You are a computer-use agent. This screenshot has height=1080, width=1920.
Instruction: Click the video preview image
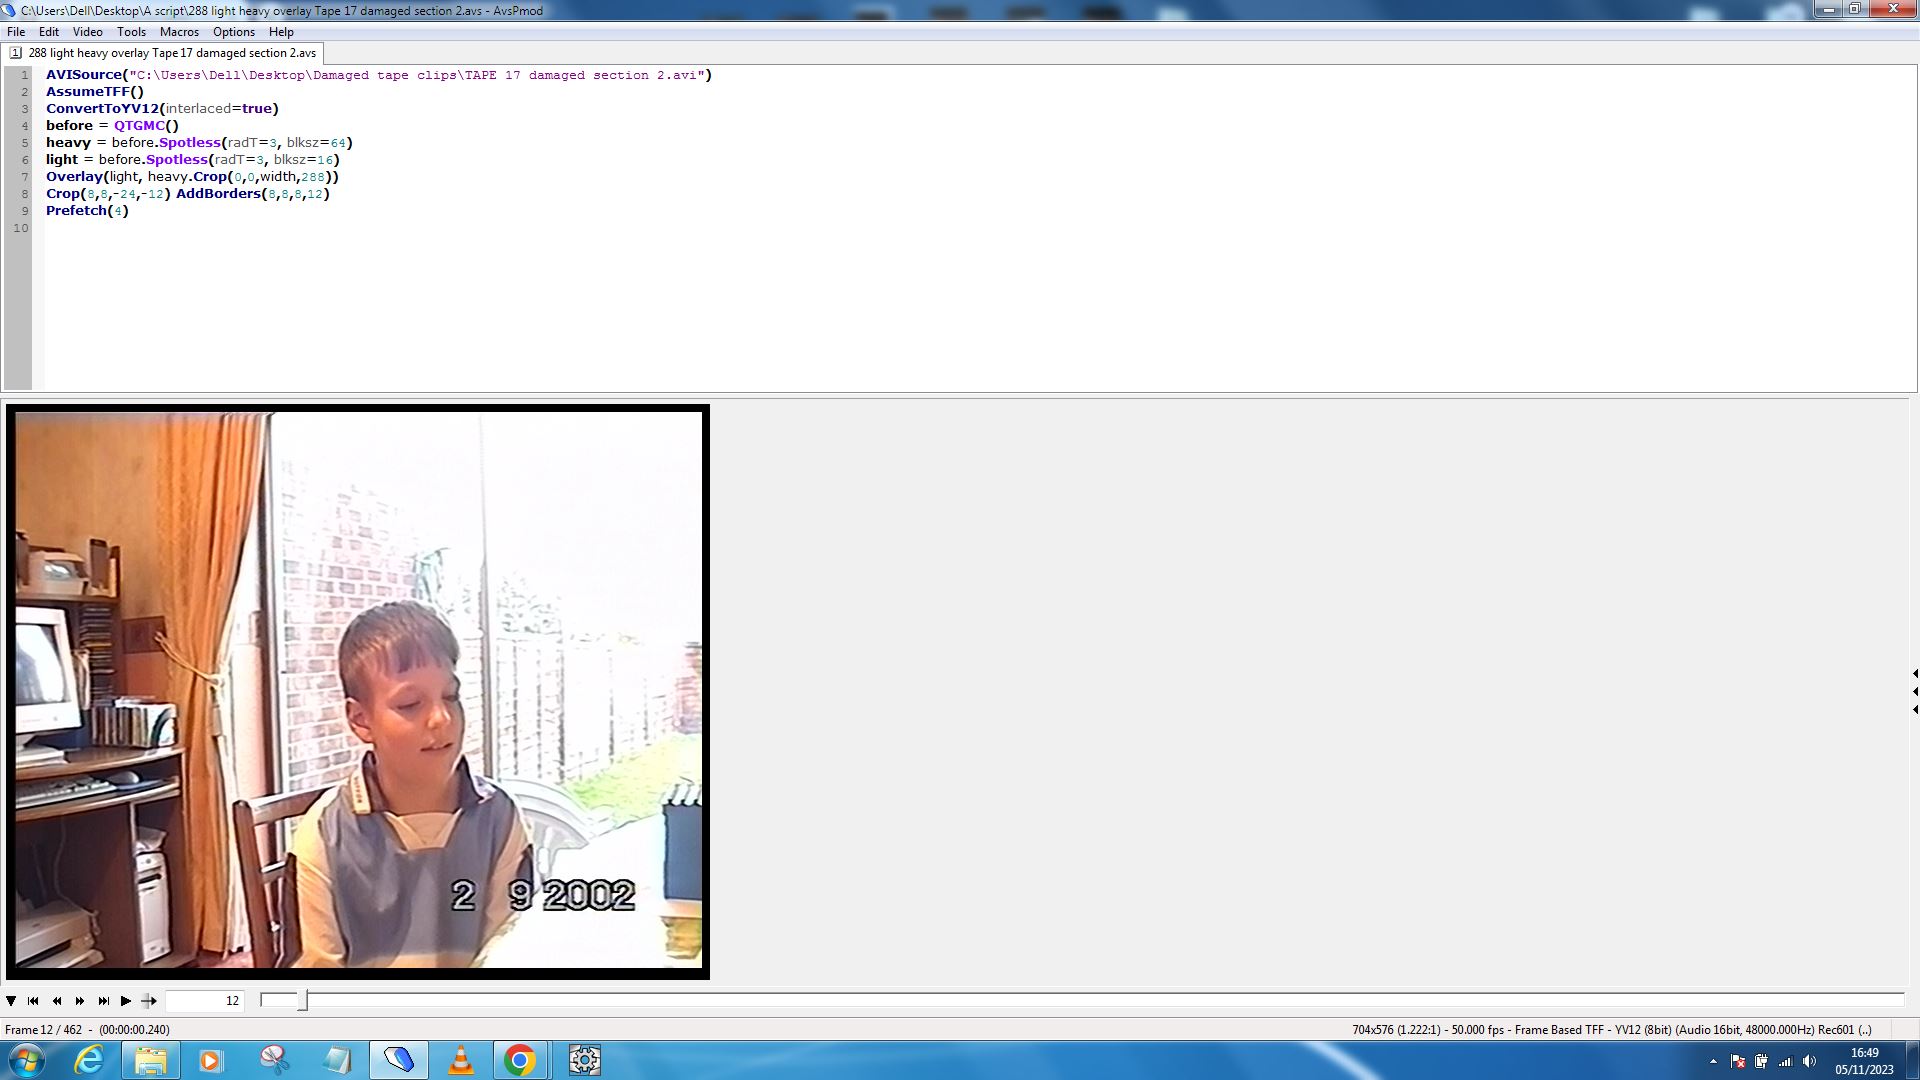[x=358, y=692]
